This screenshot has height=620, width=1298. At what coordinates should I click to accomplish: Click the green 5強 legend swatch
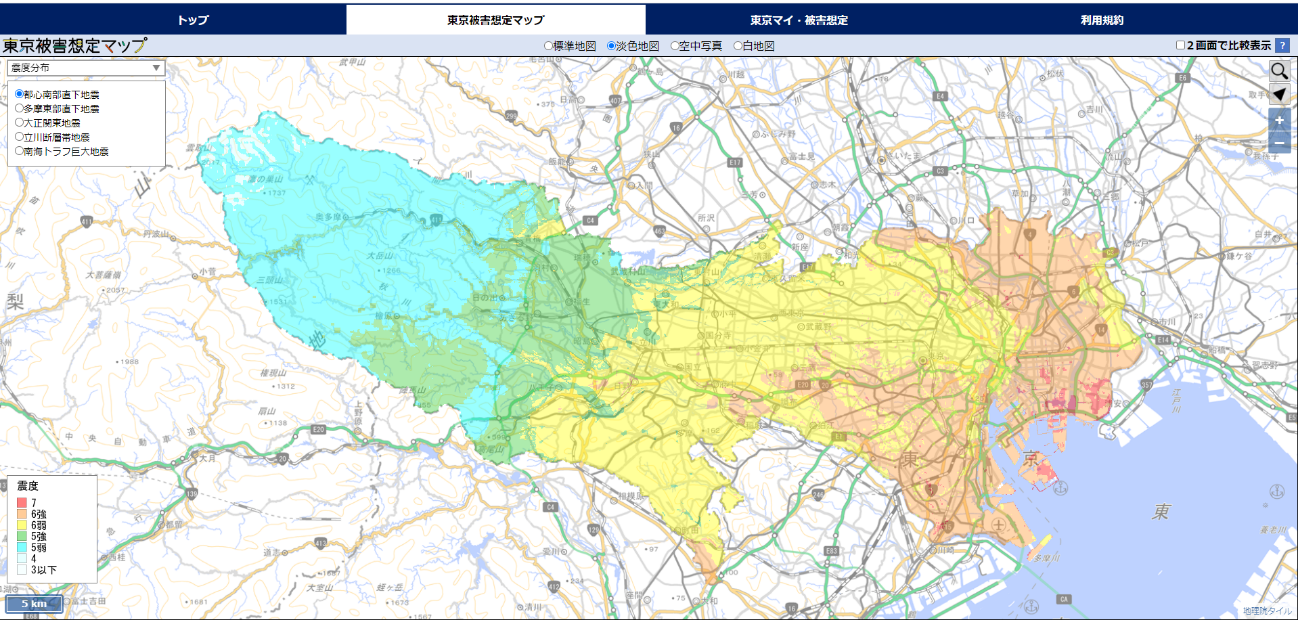[x=21, y=536]
